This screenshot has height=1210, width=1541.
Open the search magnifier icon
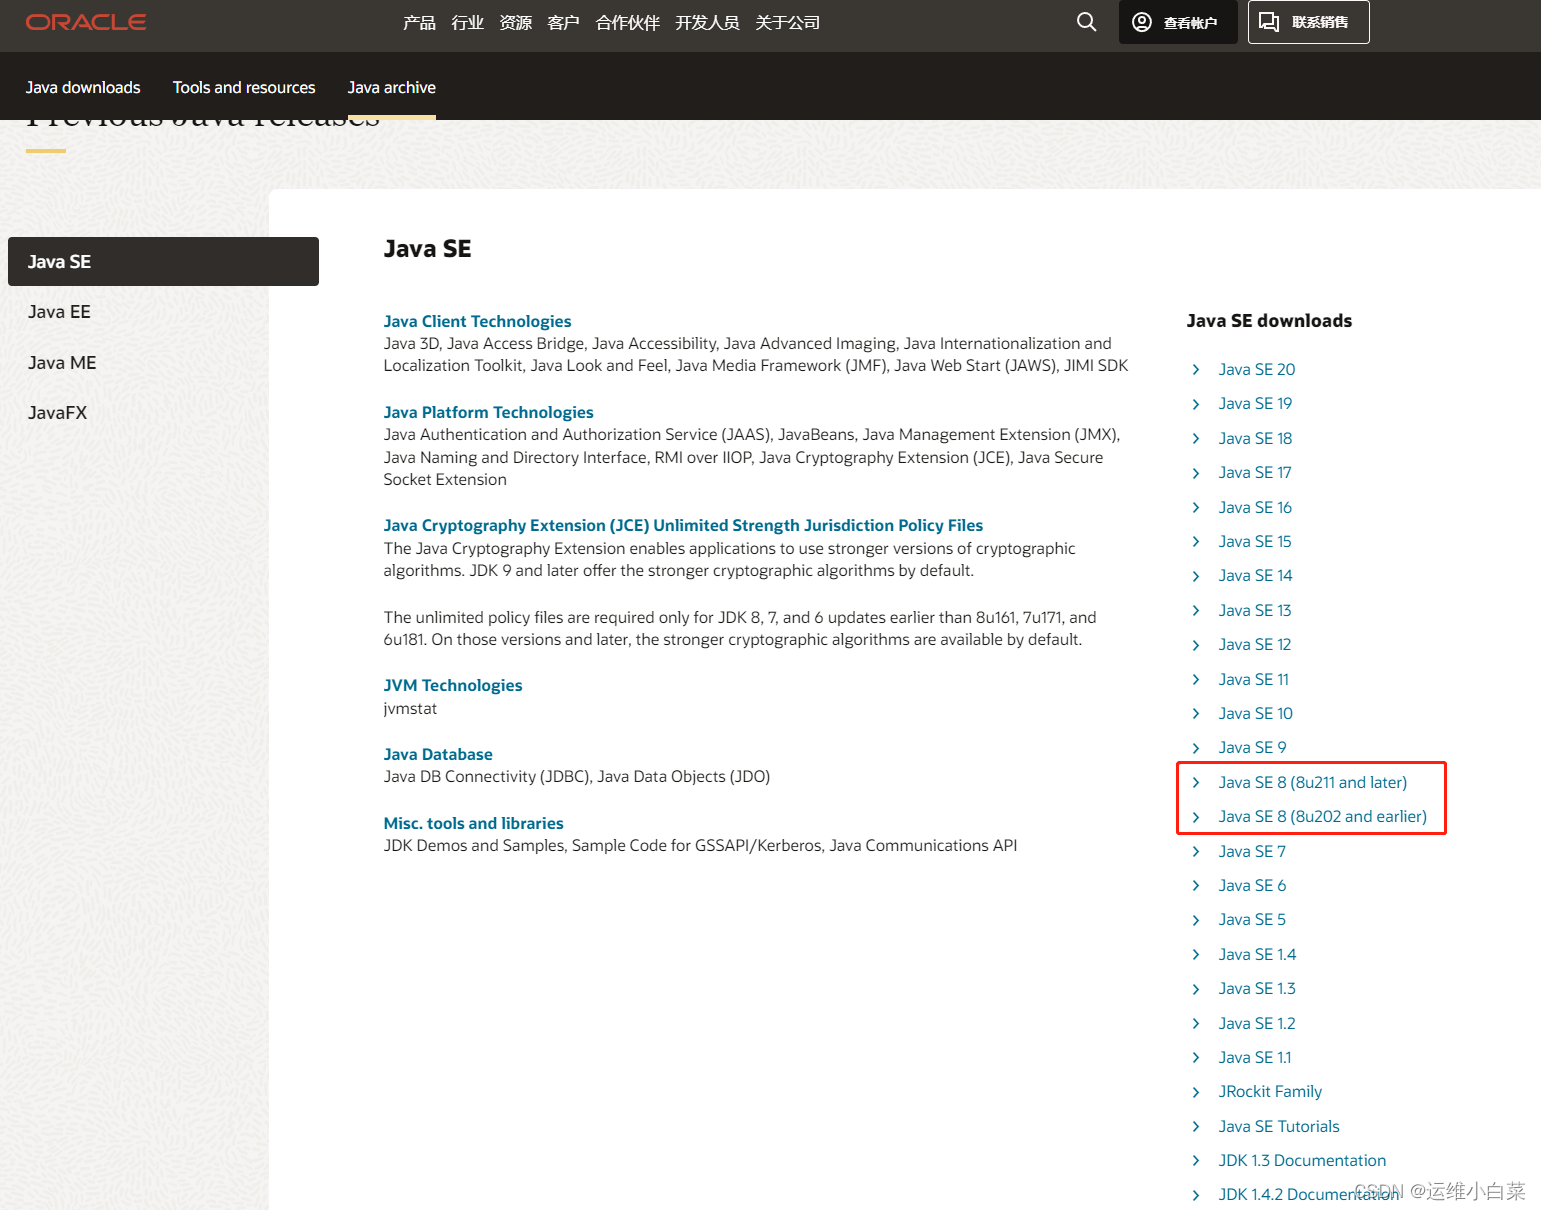tap(1086, 22)
